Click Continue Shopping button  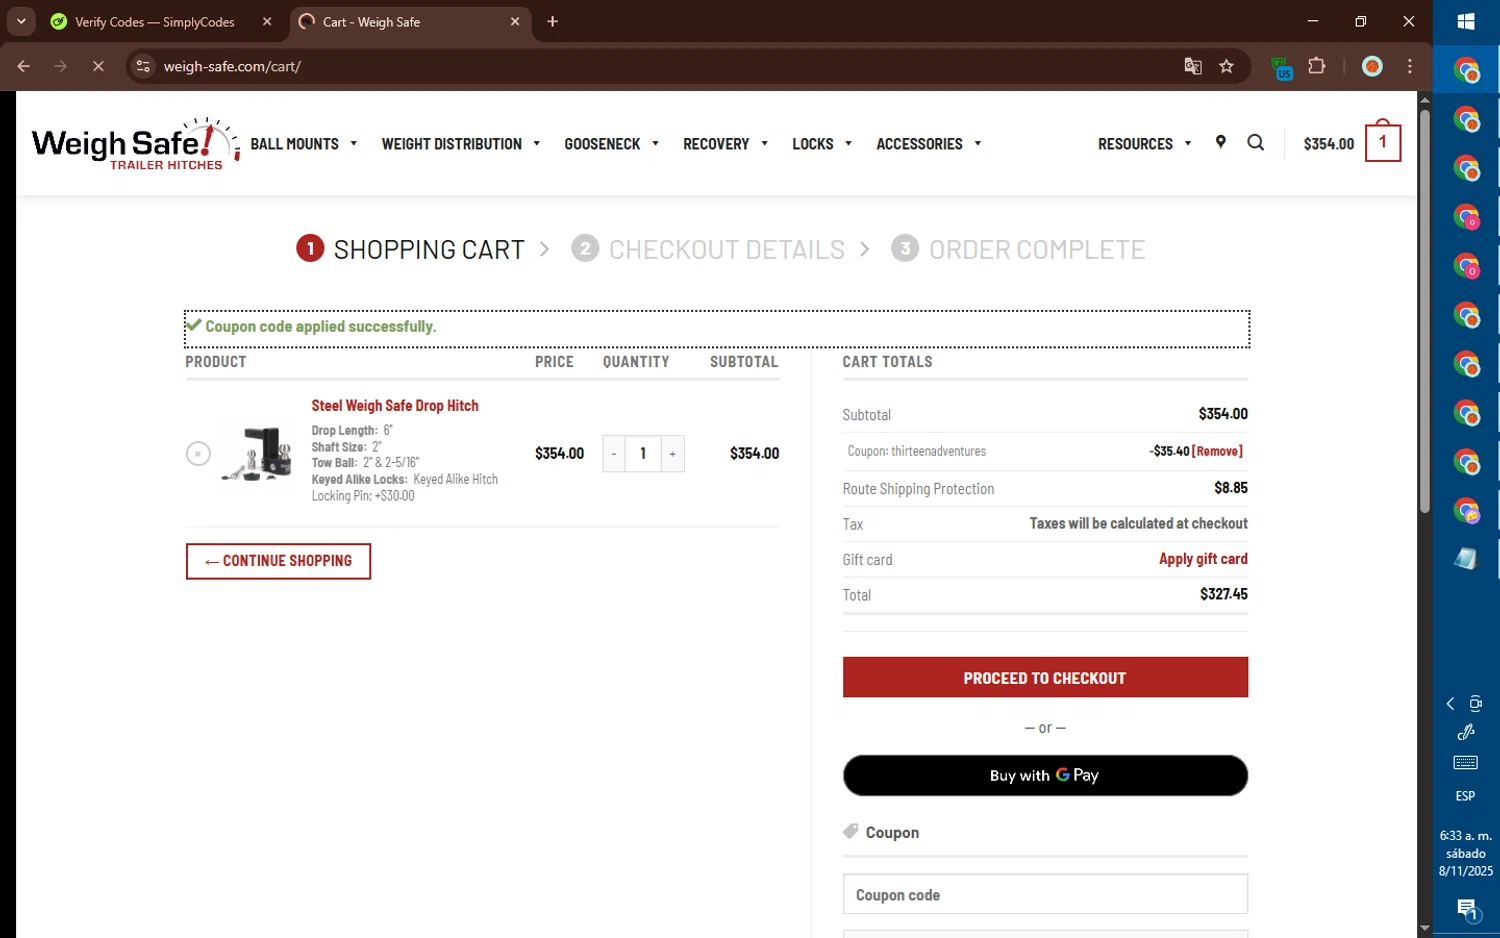pos(278,561)
